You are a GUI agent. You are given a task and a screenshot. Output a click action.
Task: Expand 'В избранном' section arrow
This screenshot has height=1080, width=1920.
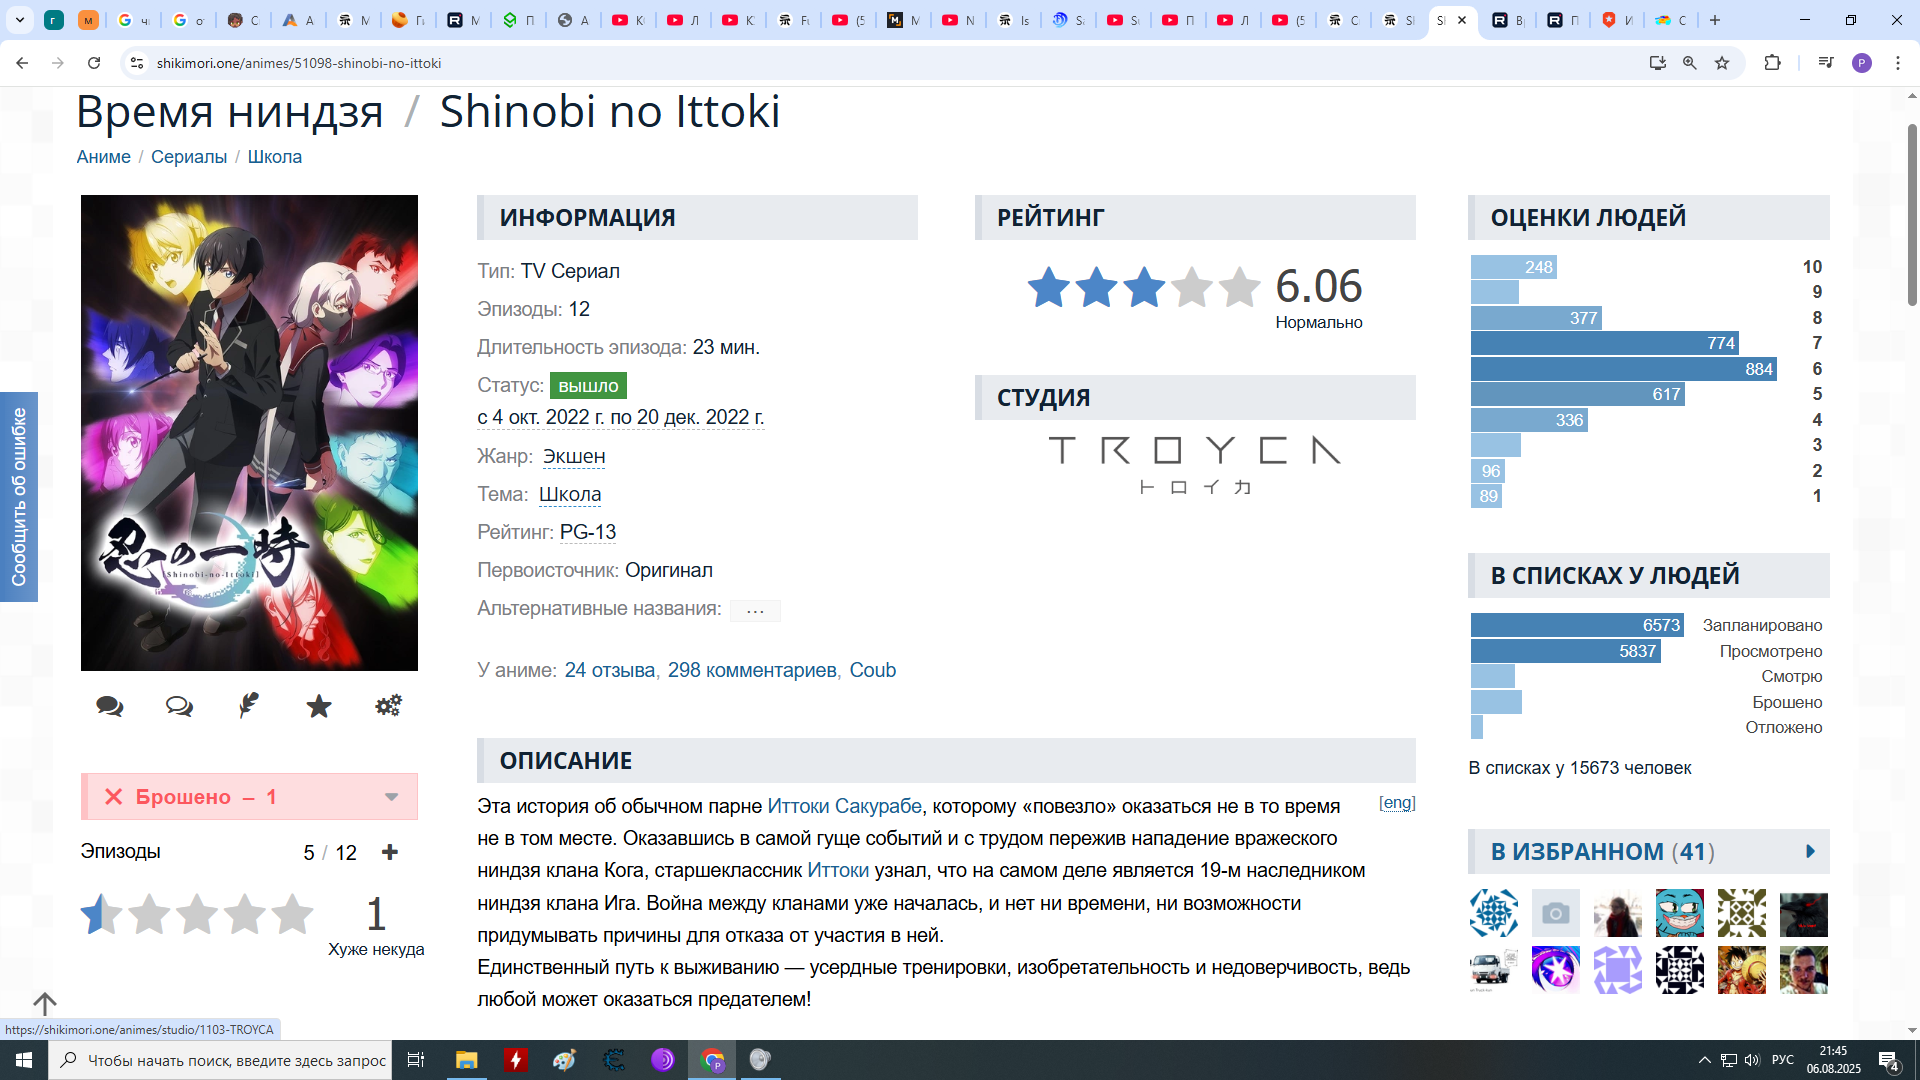coord(1810,852)
